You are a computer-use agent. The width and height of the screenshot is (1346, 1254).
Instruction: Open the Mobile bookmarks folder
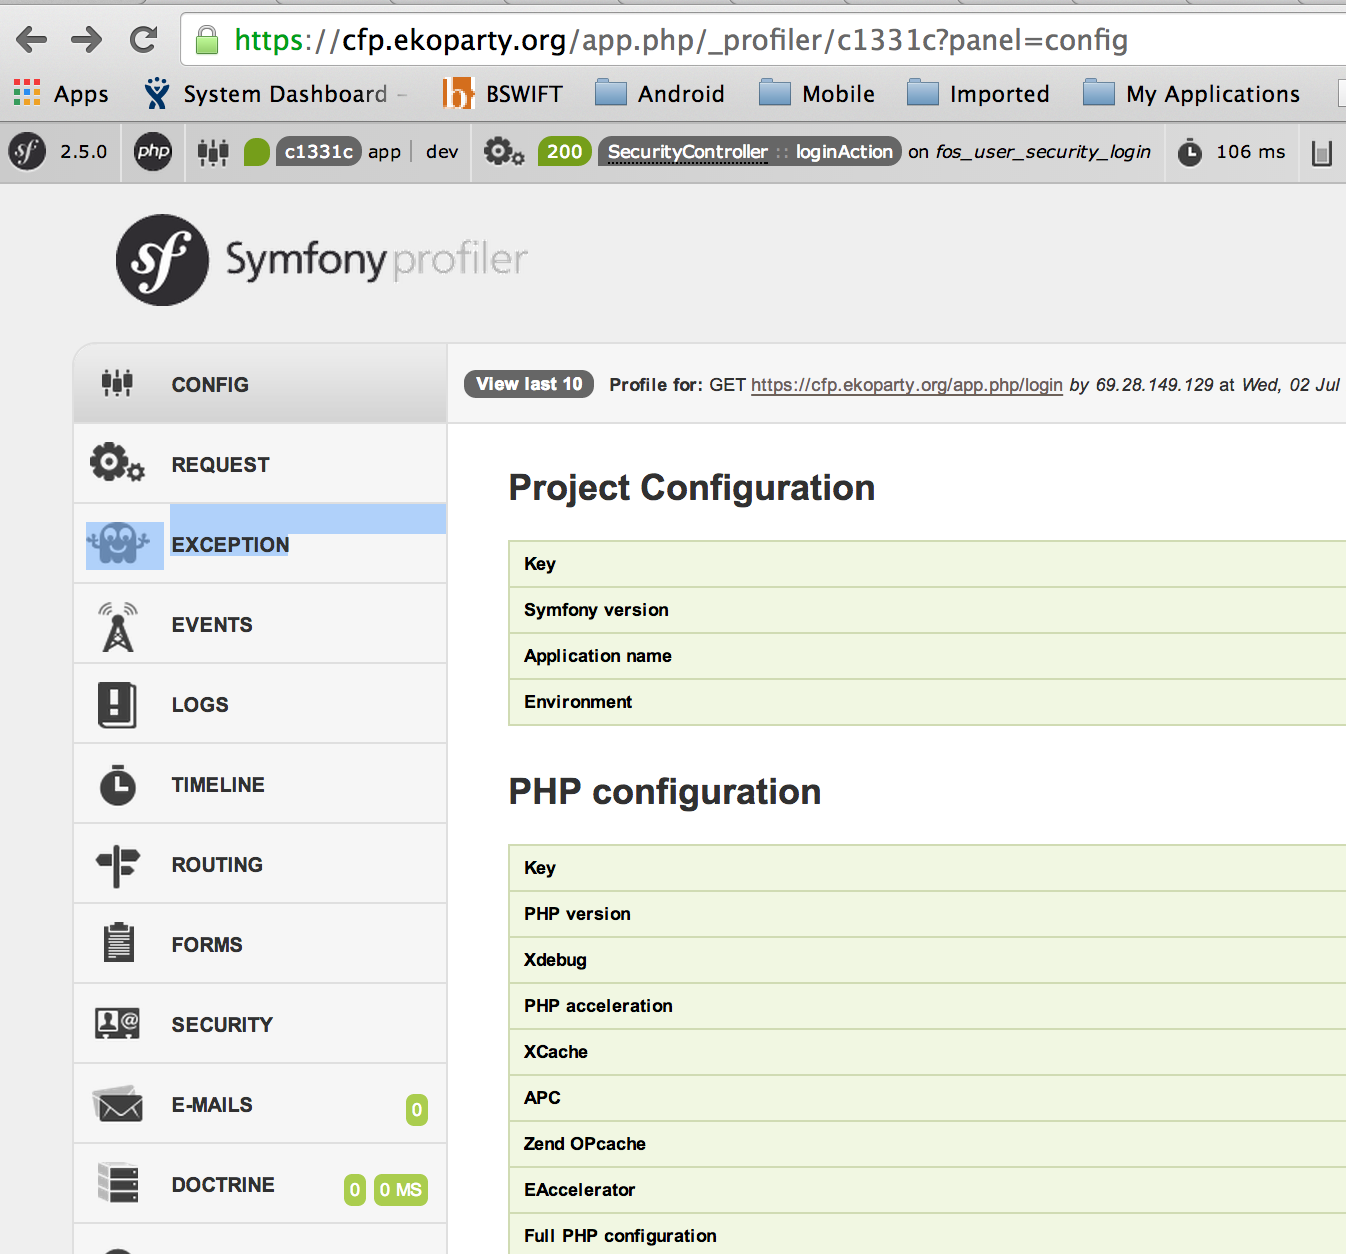[x=816, y=94]
